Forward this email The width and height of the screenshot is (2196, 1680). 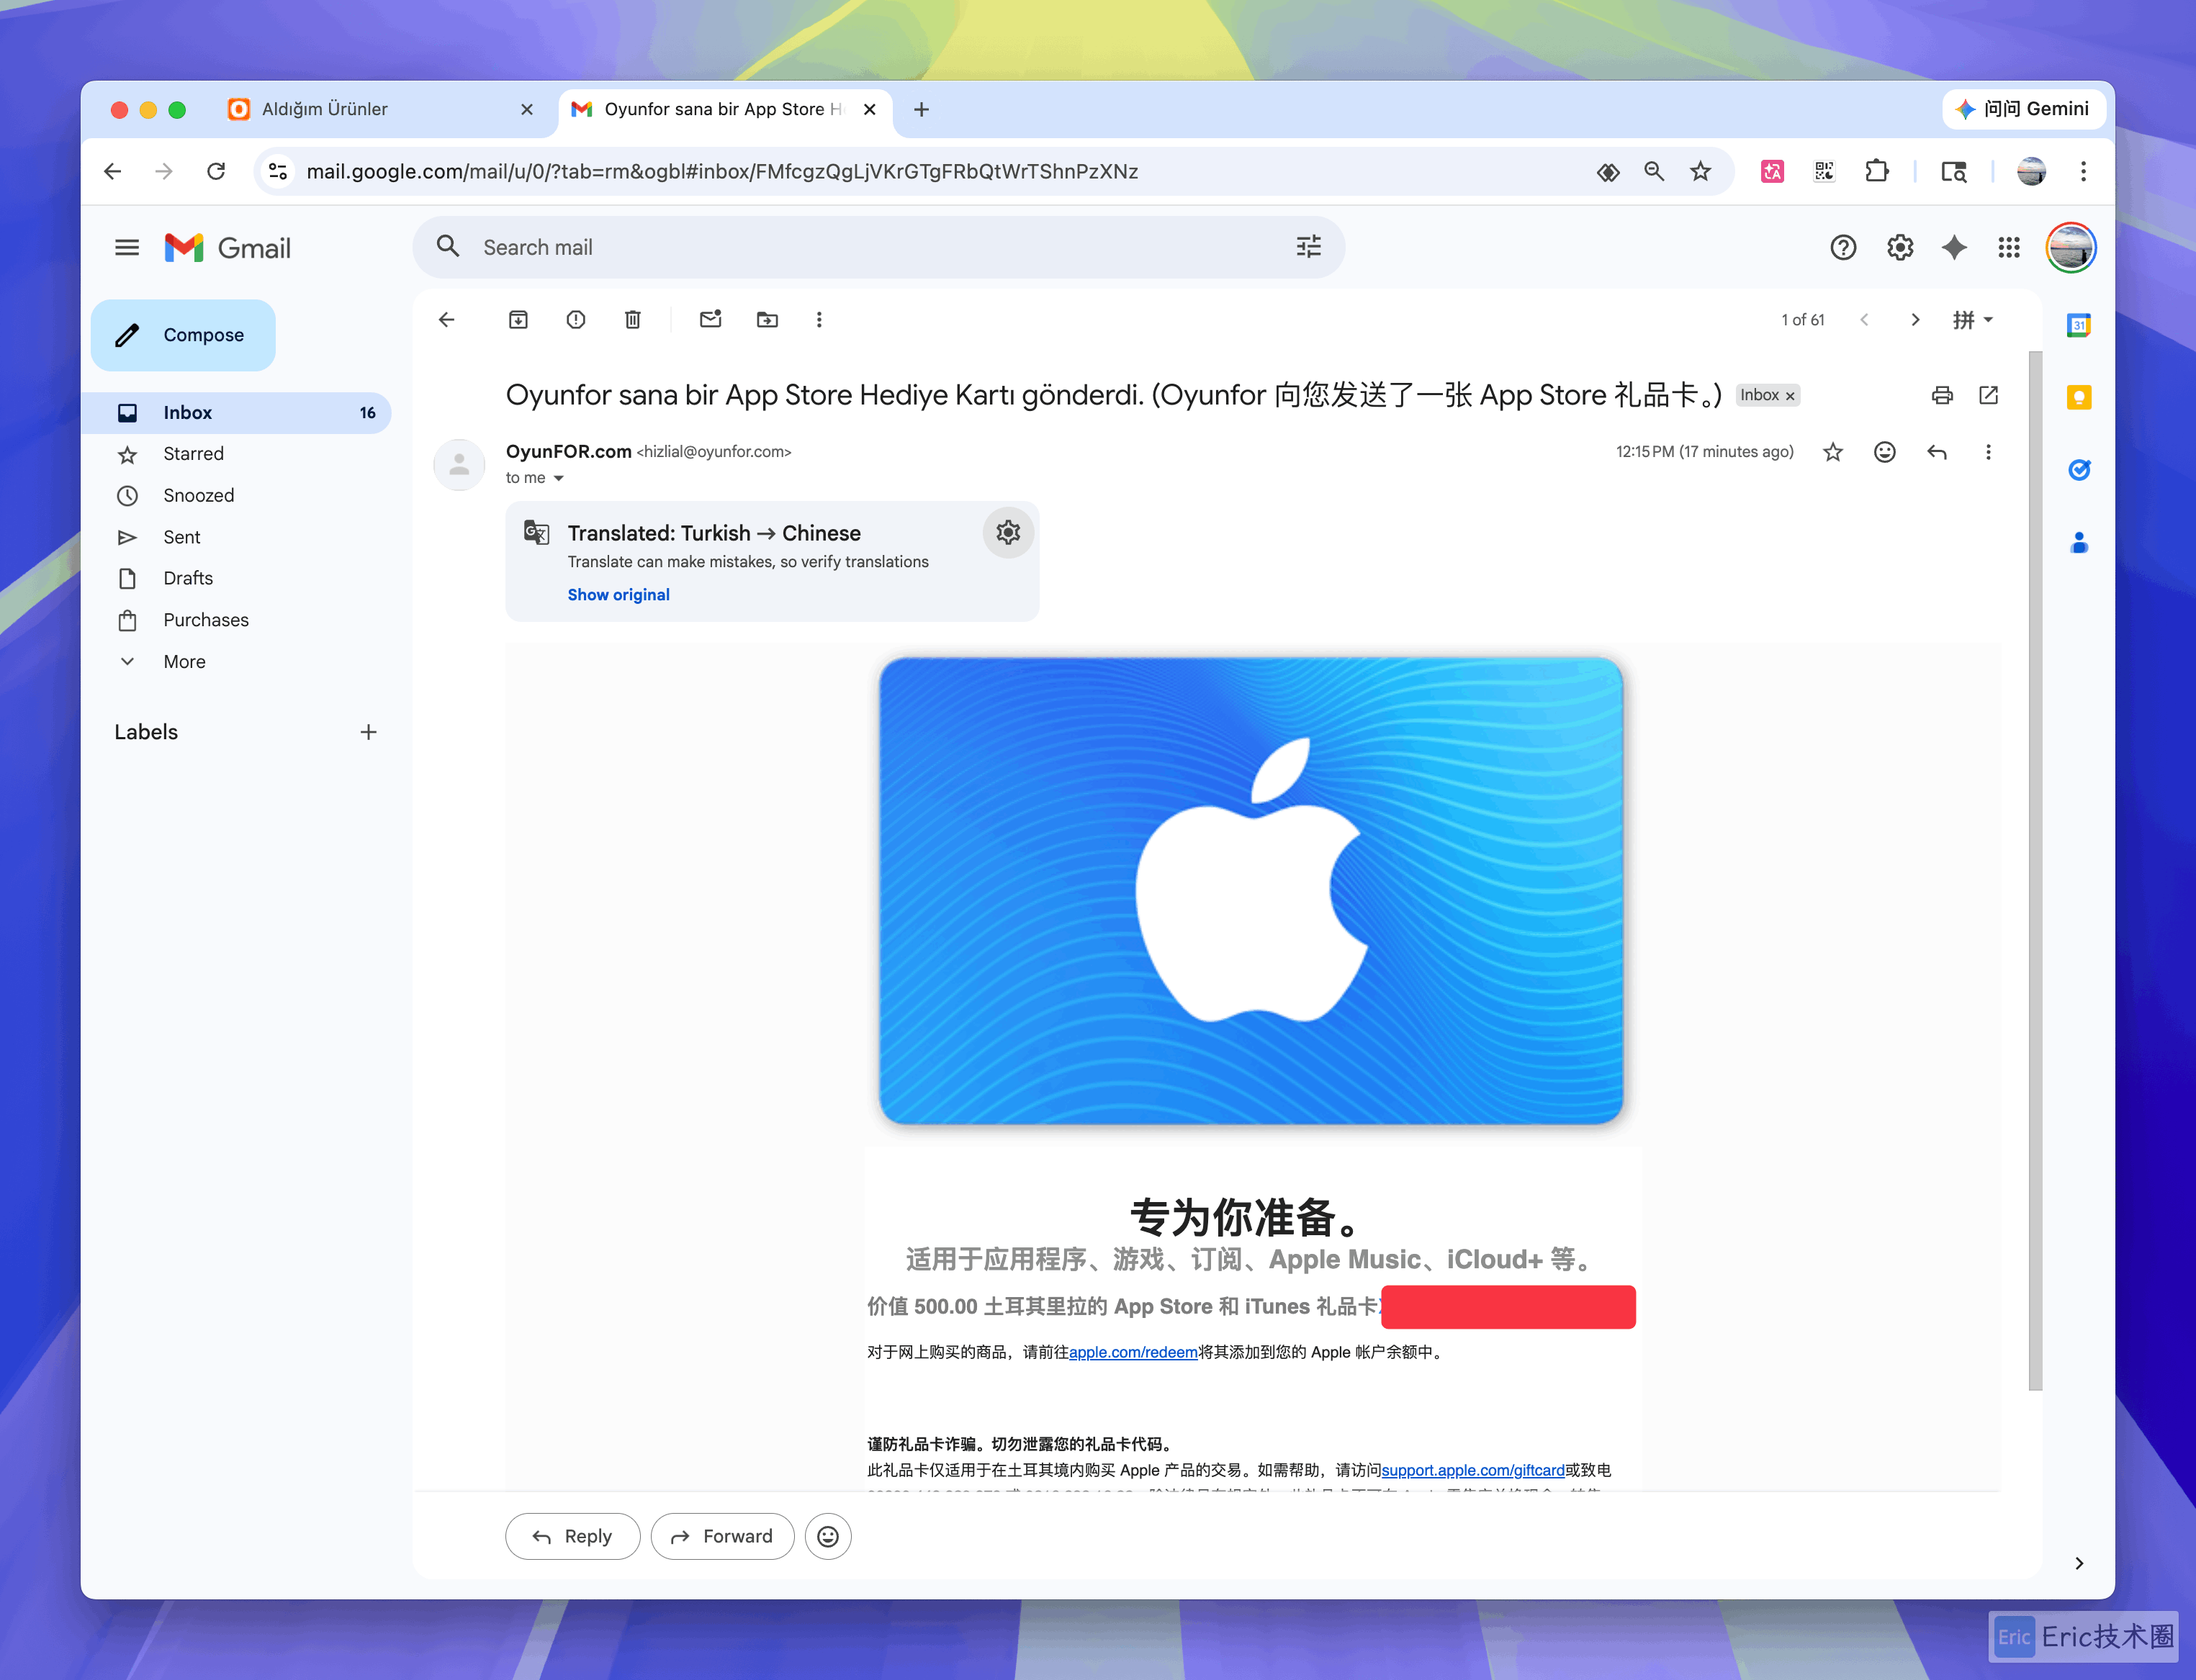click(722, 1536)
